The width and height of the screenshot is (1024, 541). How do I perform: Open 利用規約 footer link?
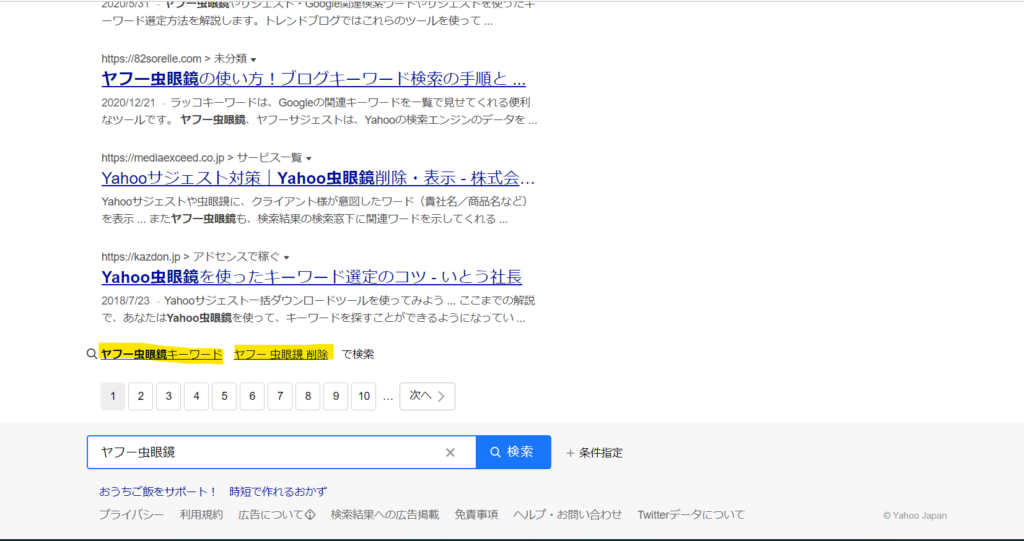click(201, 515)
